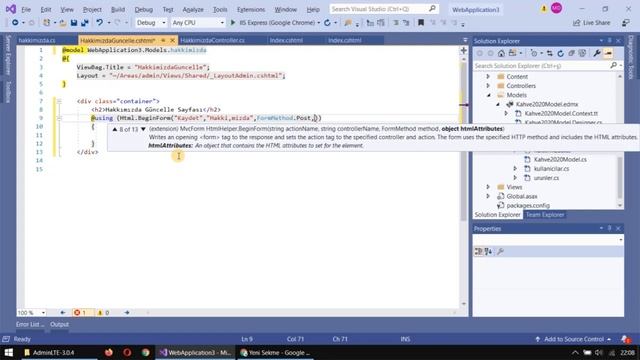The image size is (640, 360).
Task: Pin HakkimizdaGuncelle.cshtml tab
Action: 163,40
